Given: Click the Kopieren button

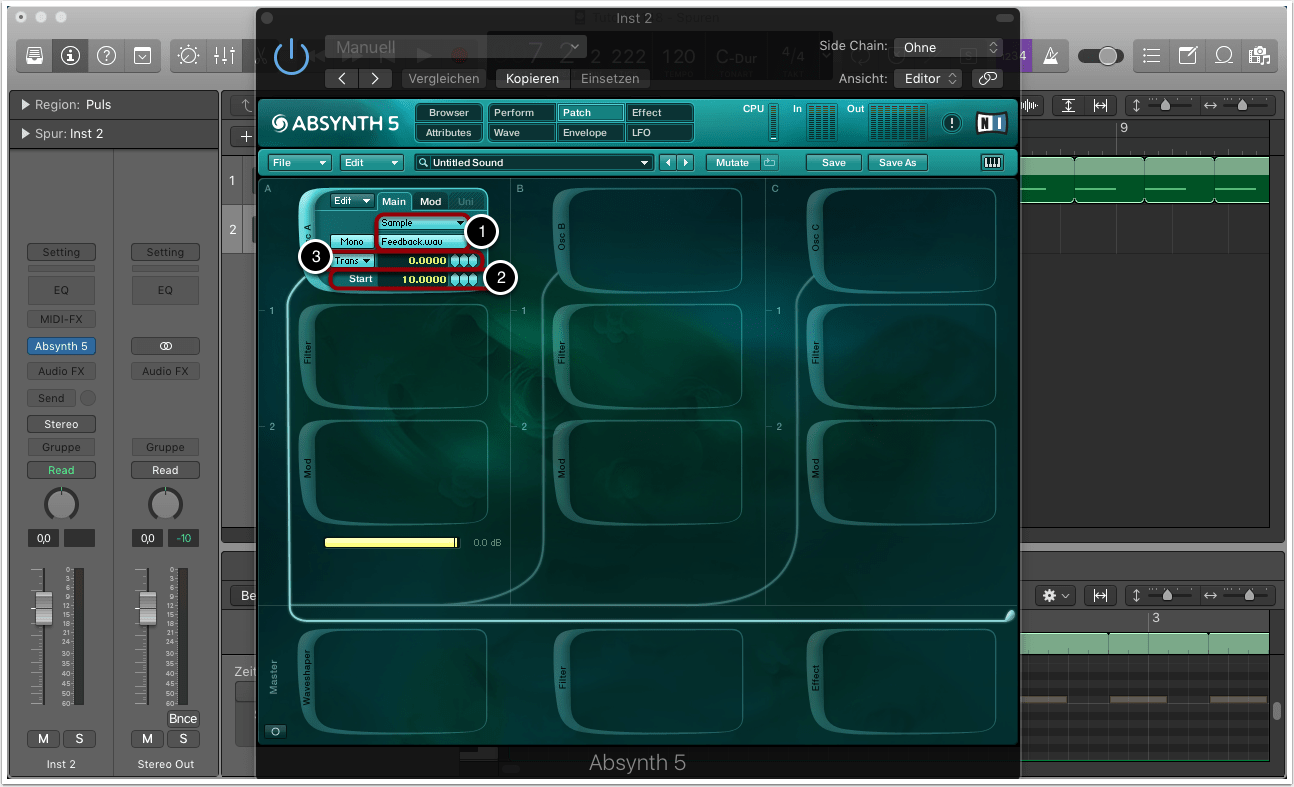Looking at the screenshot, I should pyautogui.click(x=532, y=78).
